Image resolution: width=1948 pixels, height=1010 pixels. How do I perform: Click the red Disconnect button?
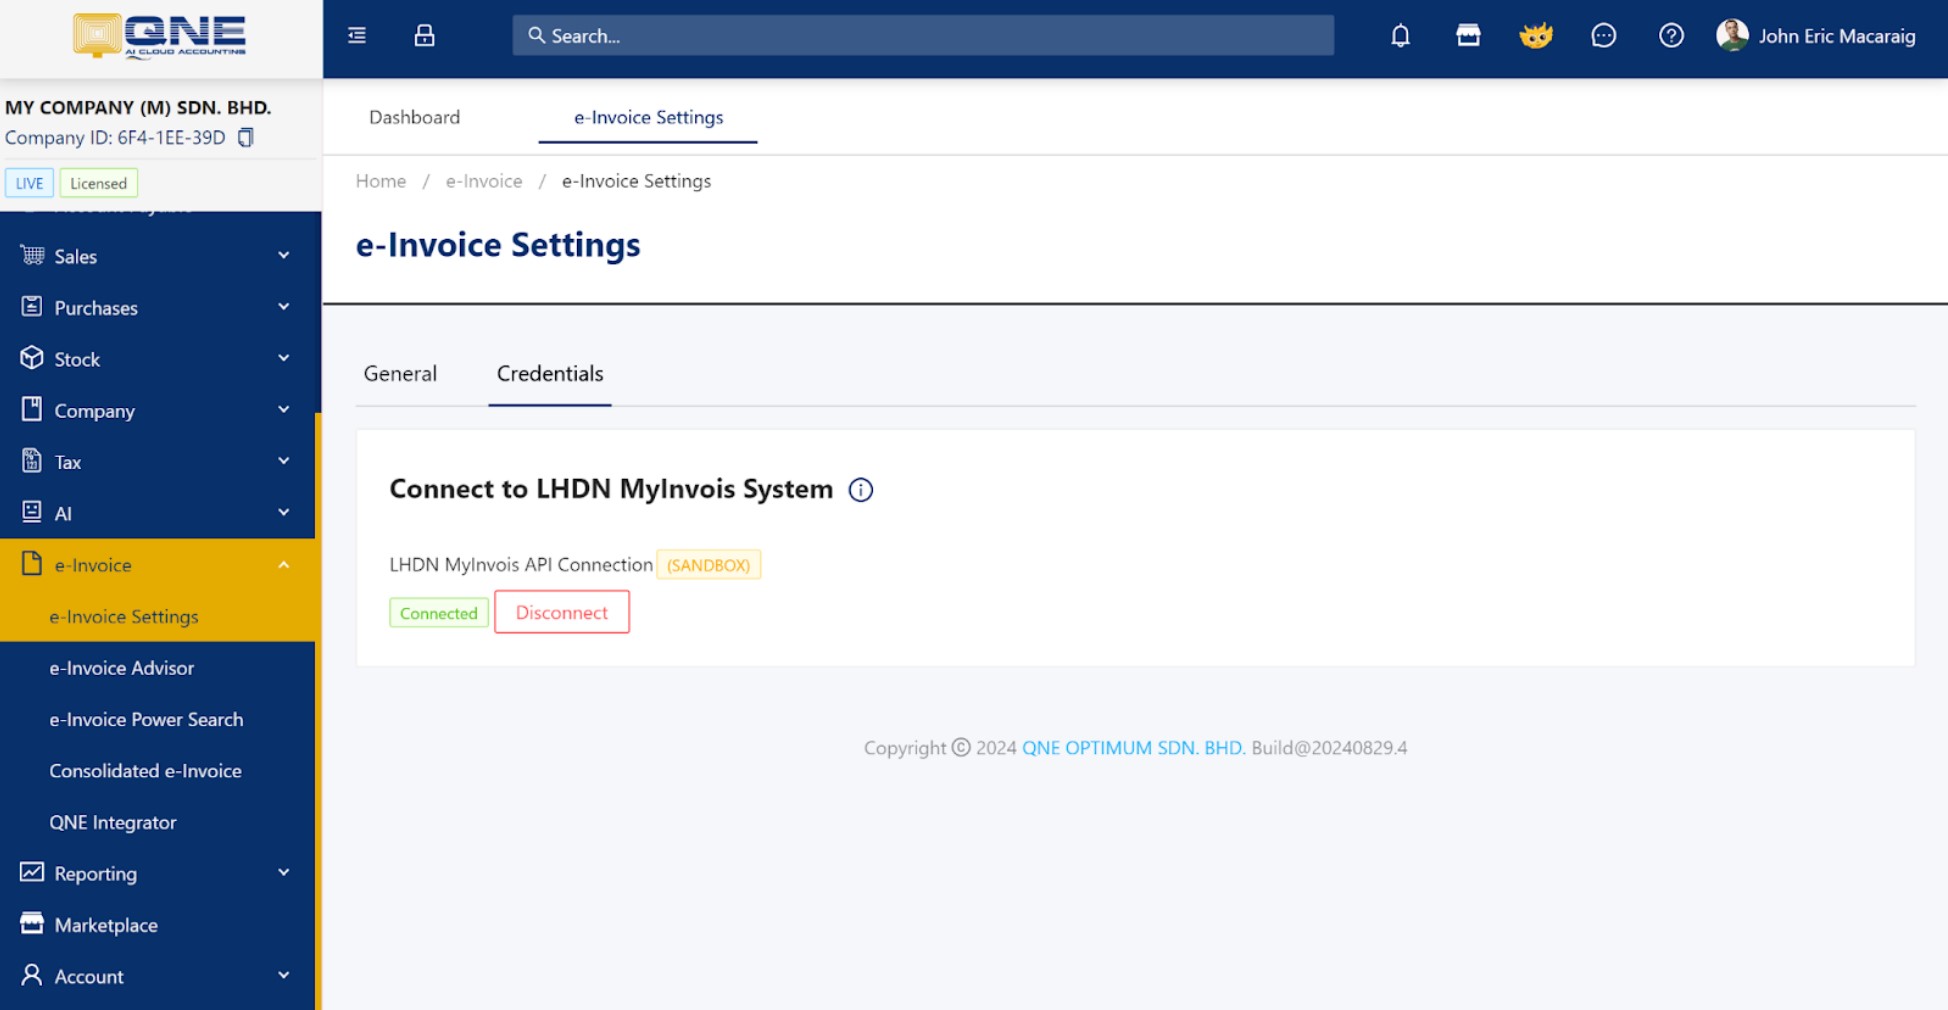point(561,612)
